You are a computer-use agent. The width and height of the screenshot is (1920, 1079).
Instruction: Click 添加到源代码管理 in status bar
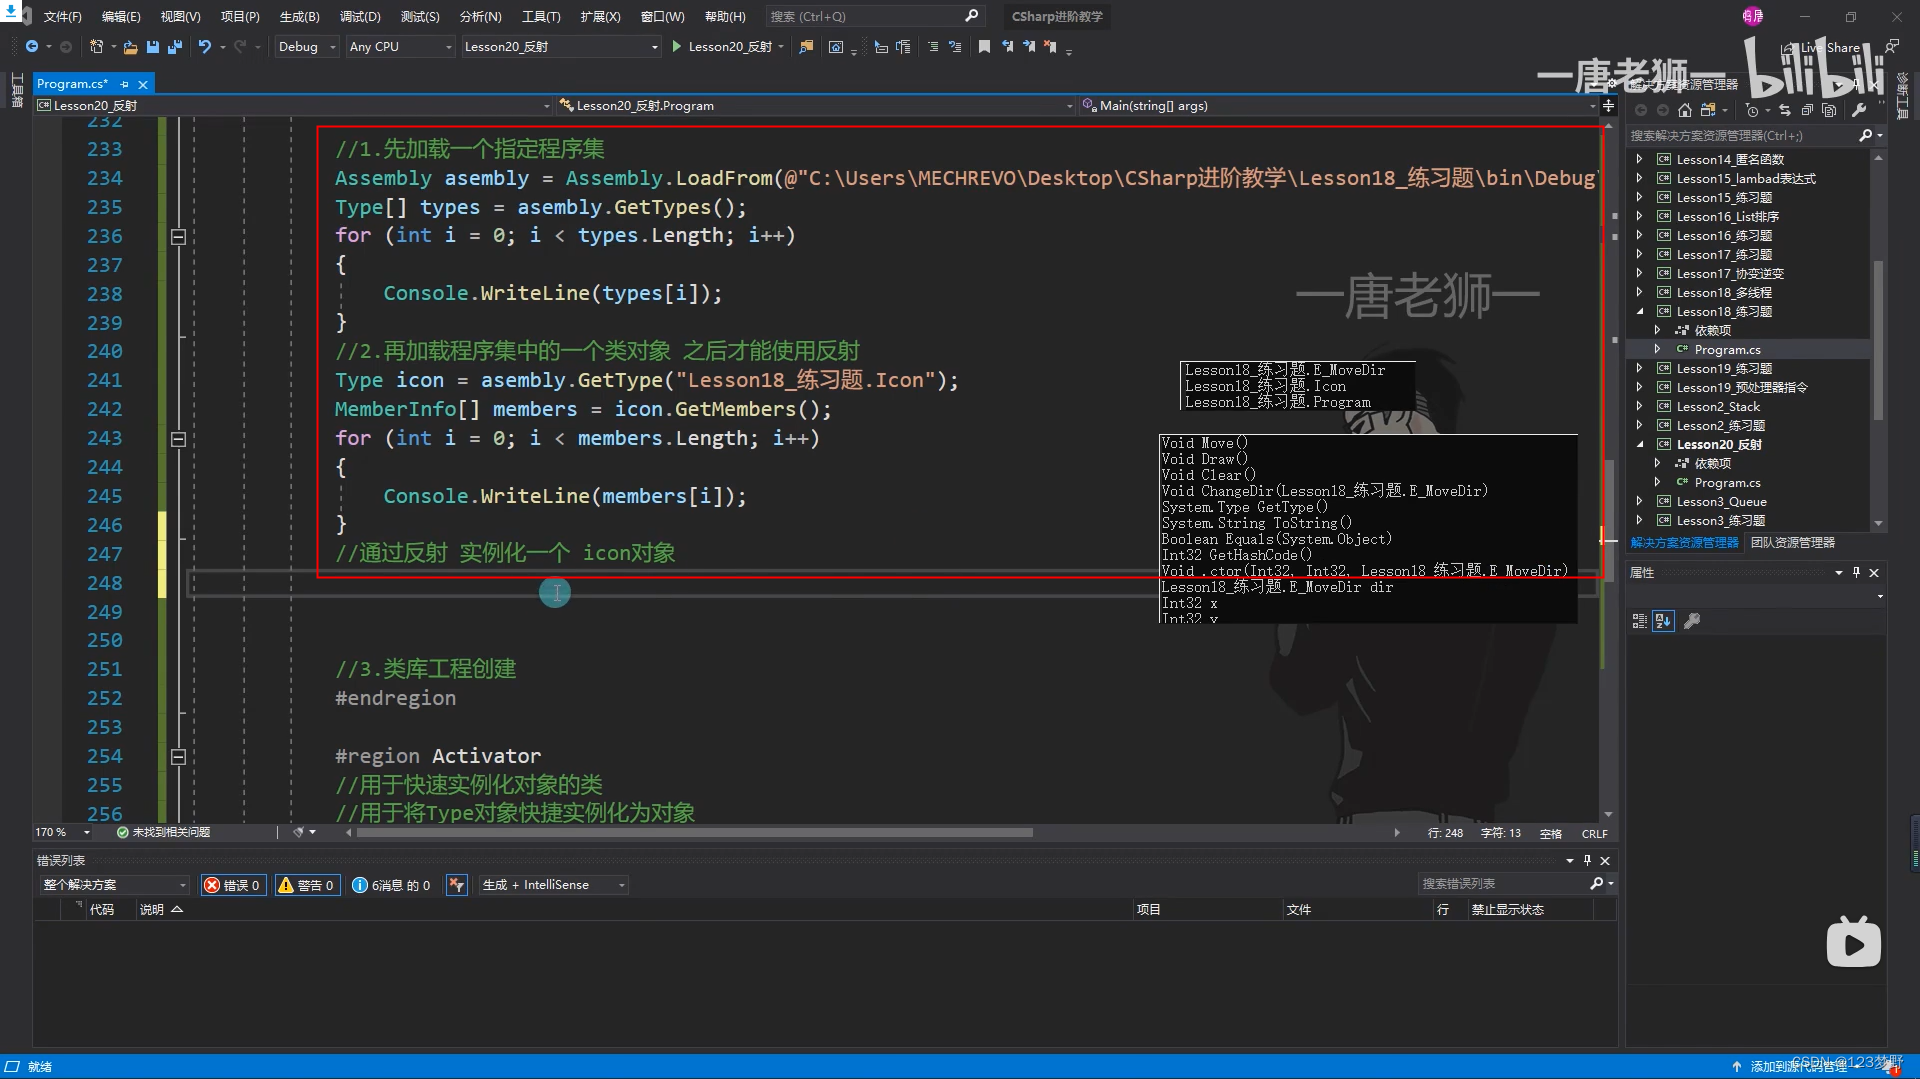(x=1798, y=1066)
